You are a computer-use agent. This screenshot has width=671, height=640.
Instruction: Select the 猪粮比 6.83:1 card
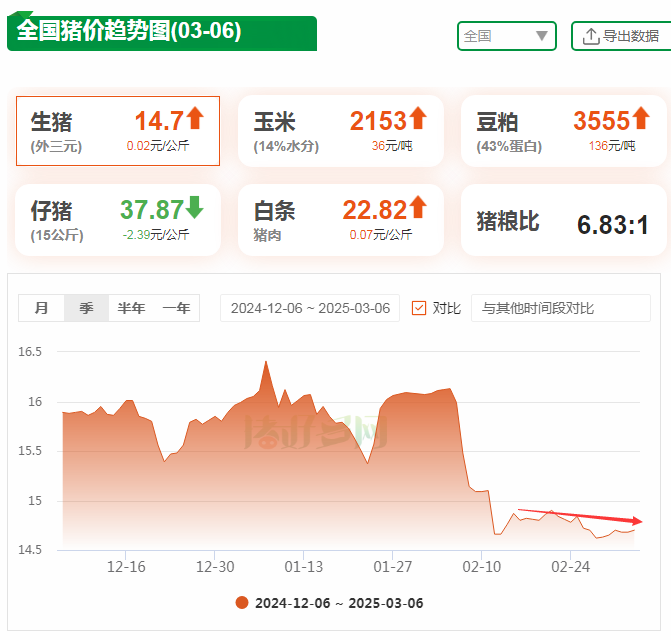pyautogui.click(x=564, y=220)
